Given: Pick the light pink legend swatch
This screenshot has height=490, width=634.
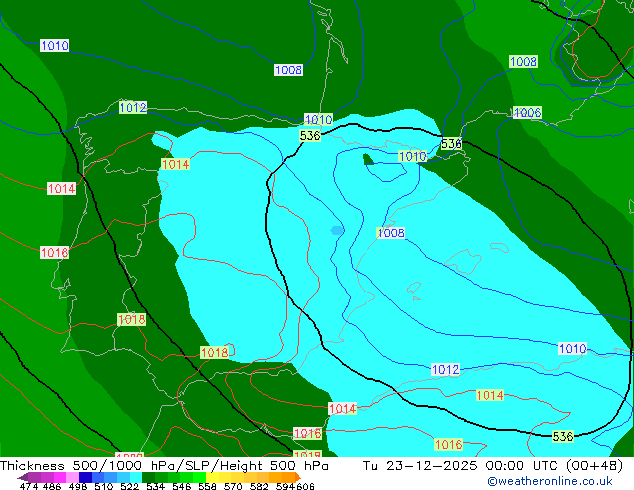Looking at the screenshot, I should (72, 477).
